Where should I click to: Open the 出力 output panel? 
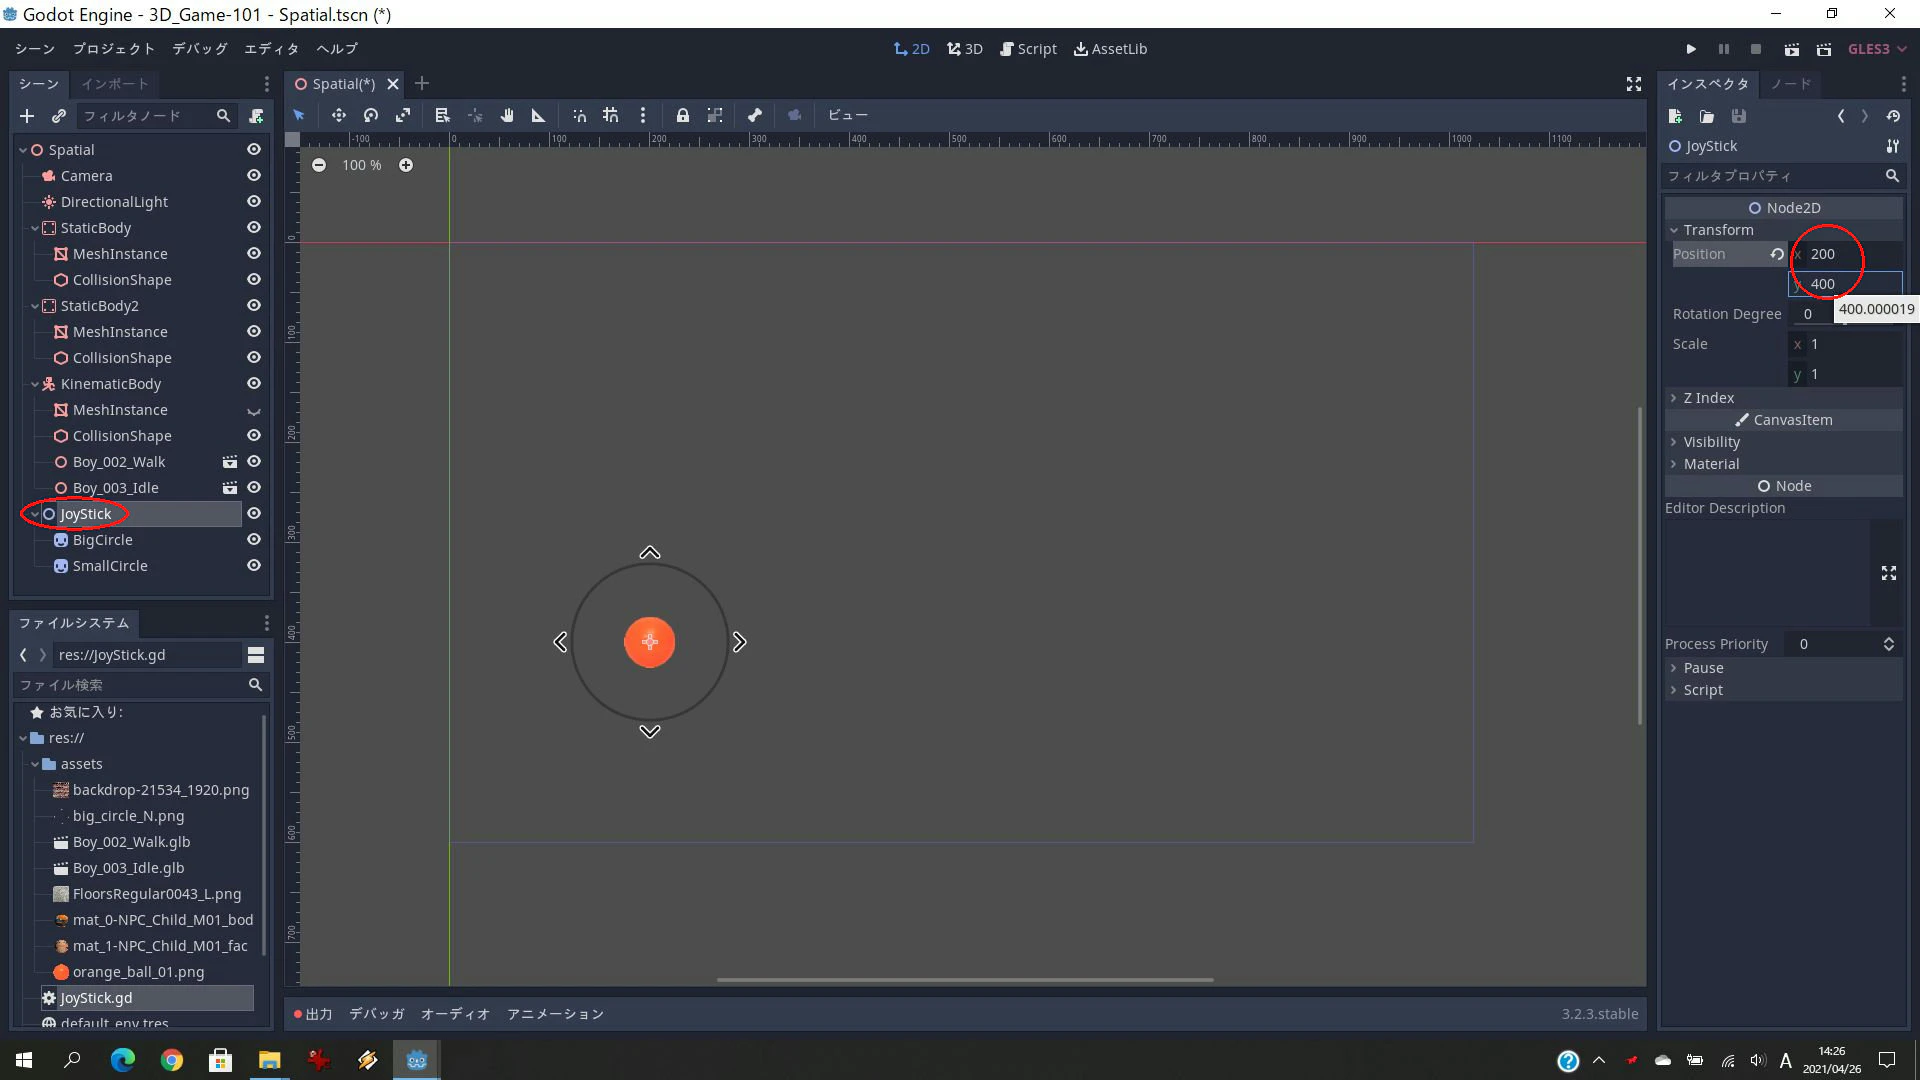pyautogui.click(x=313, y=1014)
